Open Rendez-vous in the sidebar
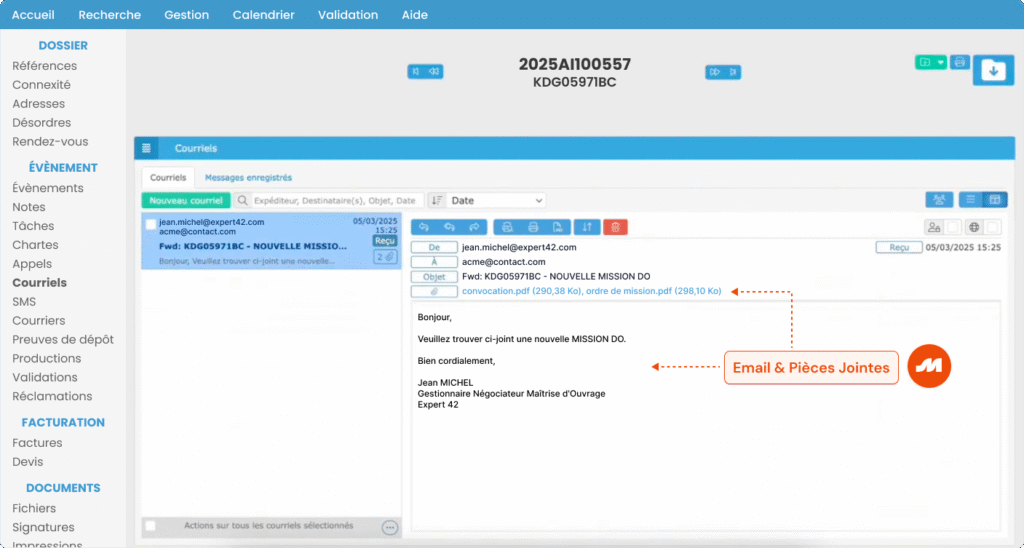 (x=50, y=142)
